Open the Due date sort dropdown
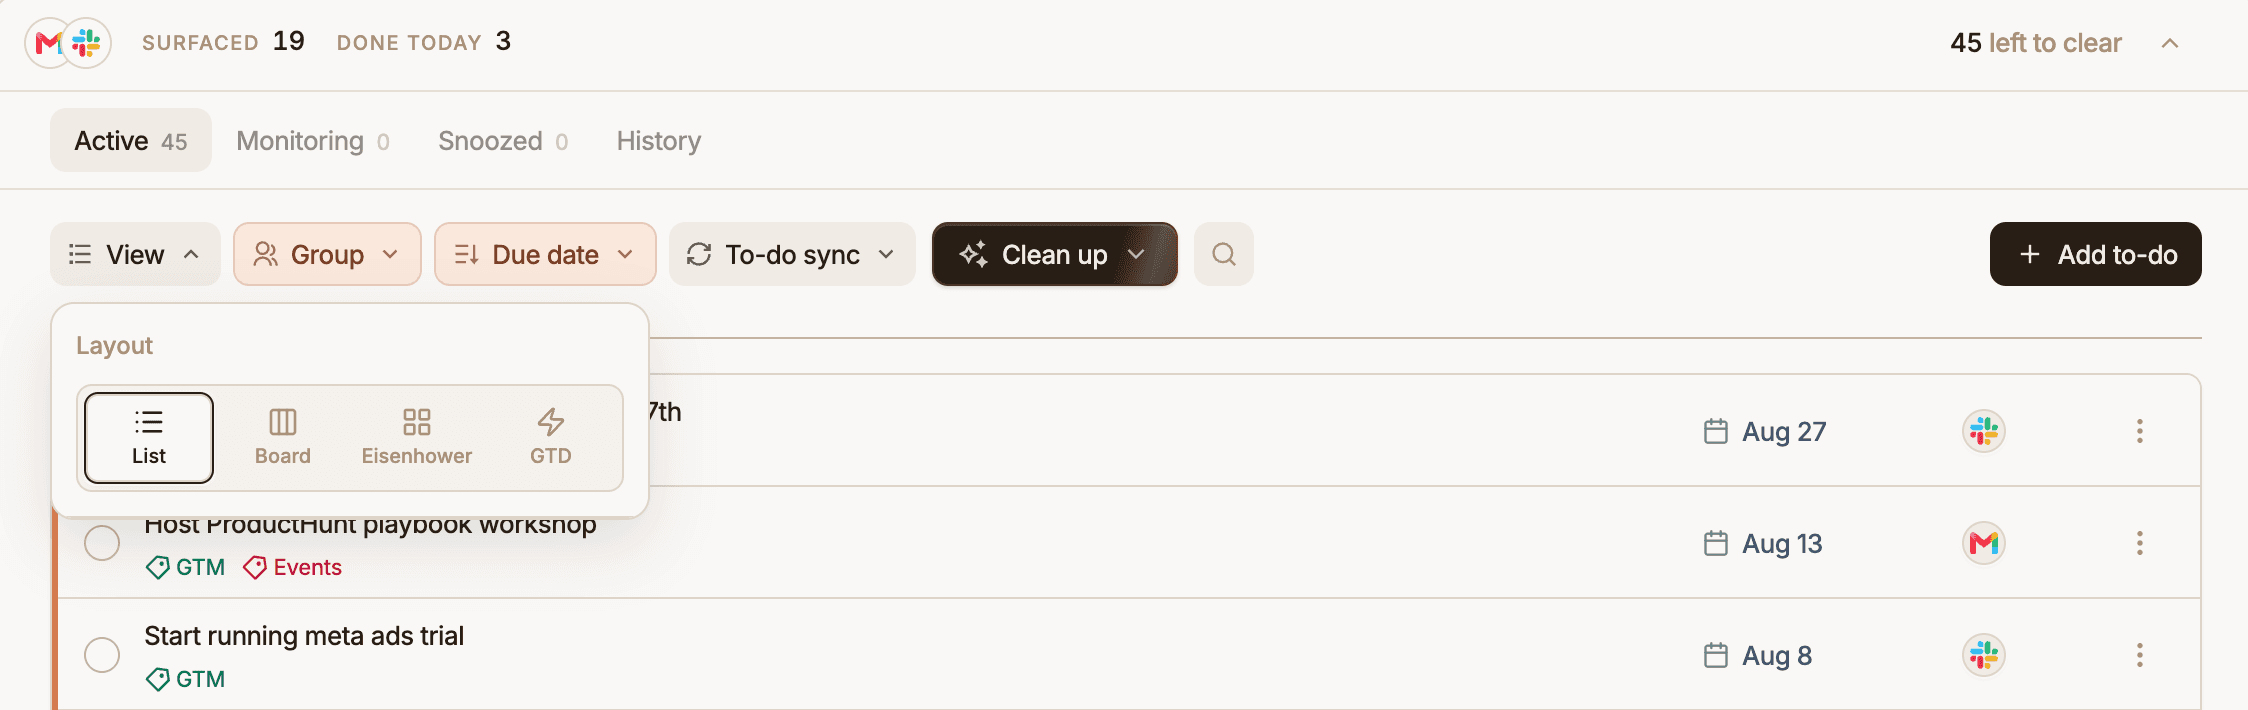 (x=545, y=254)
